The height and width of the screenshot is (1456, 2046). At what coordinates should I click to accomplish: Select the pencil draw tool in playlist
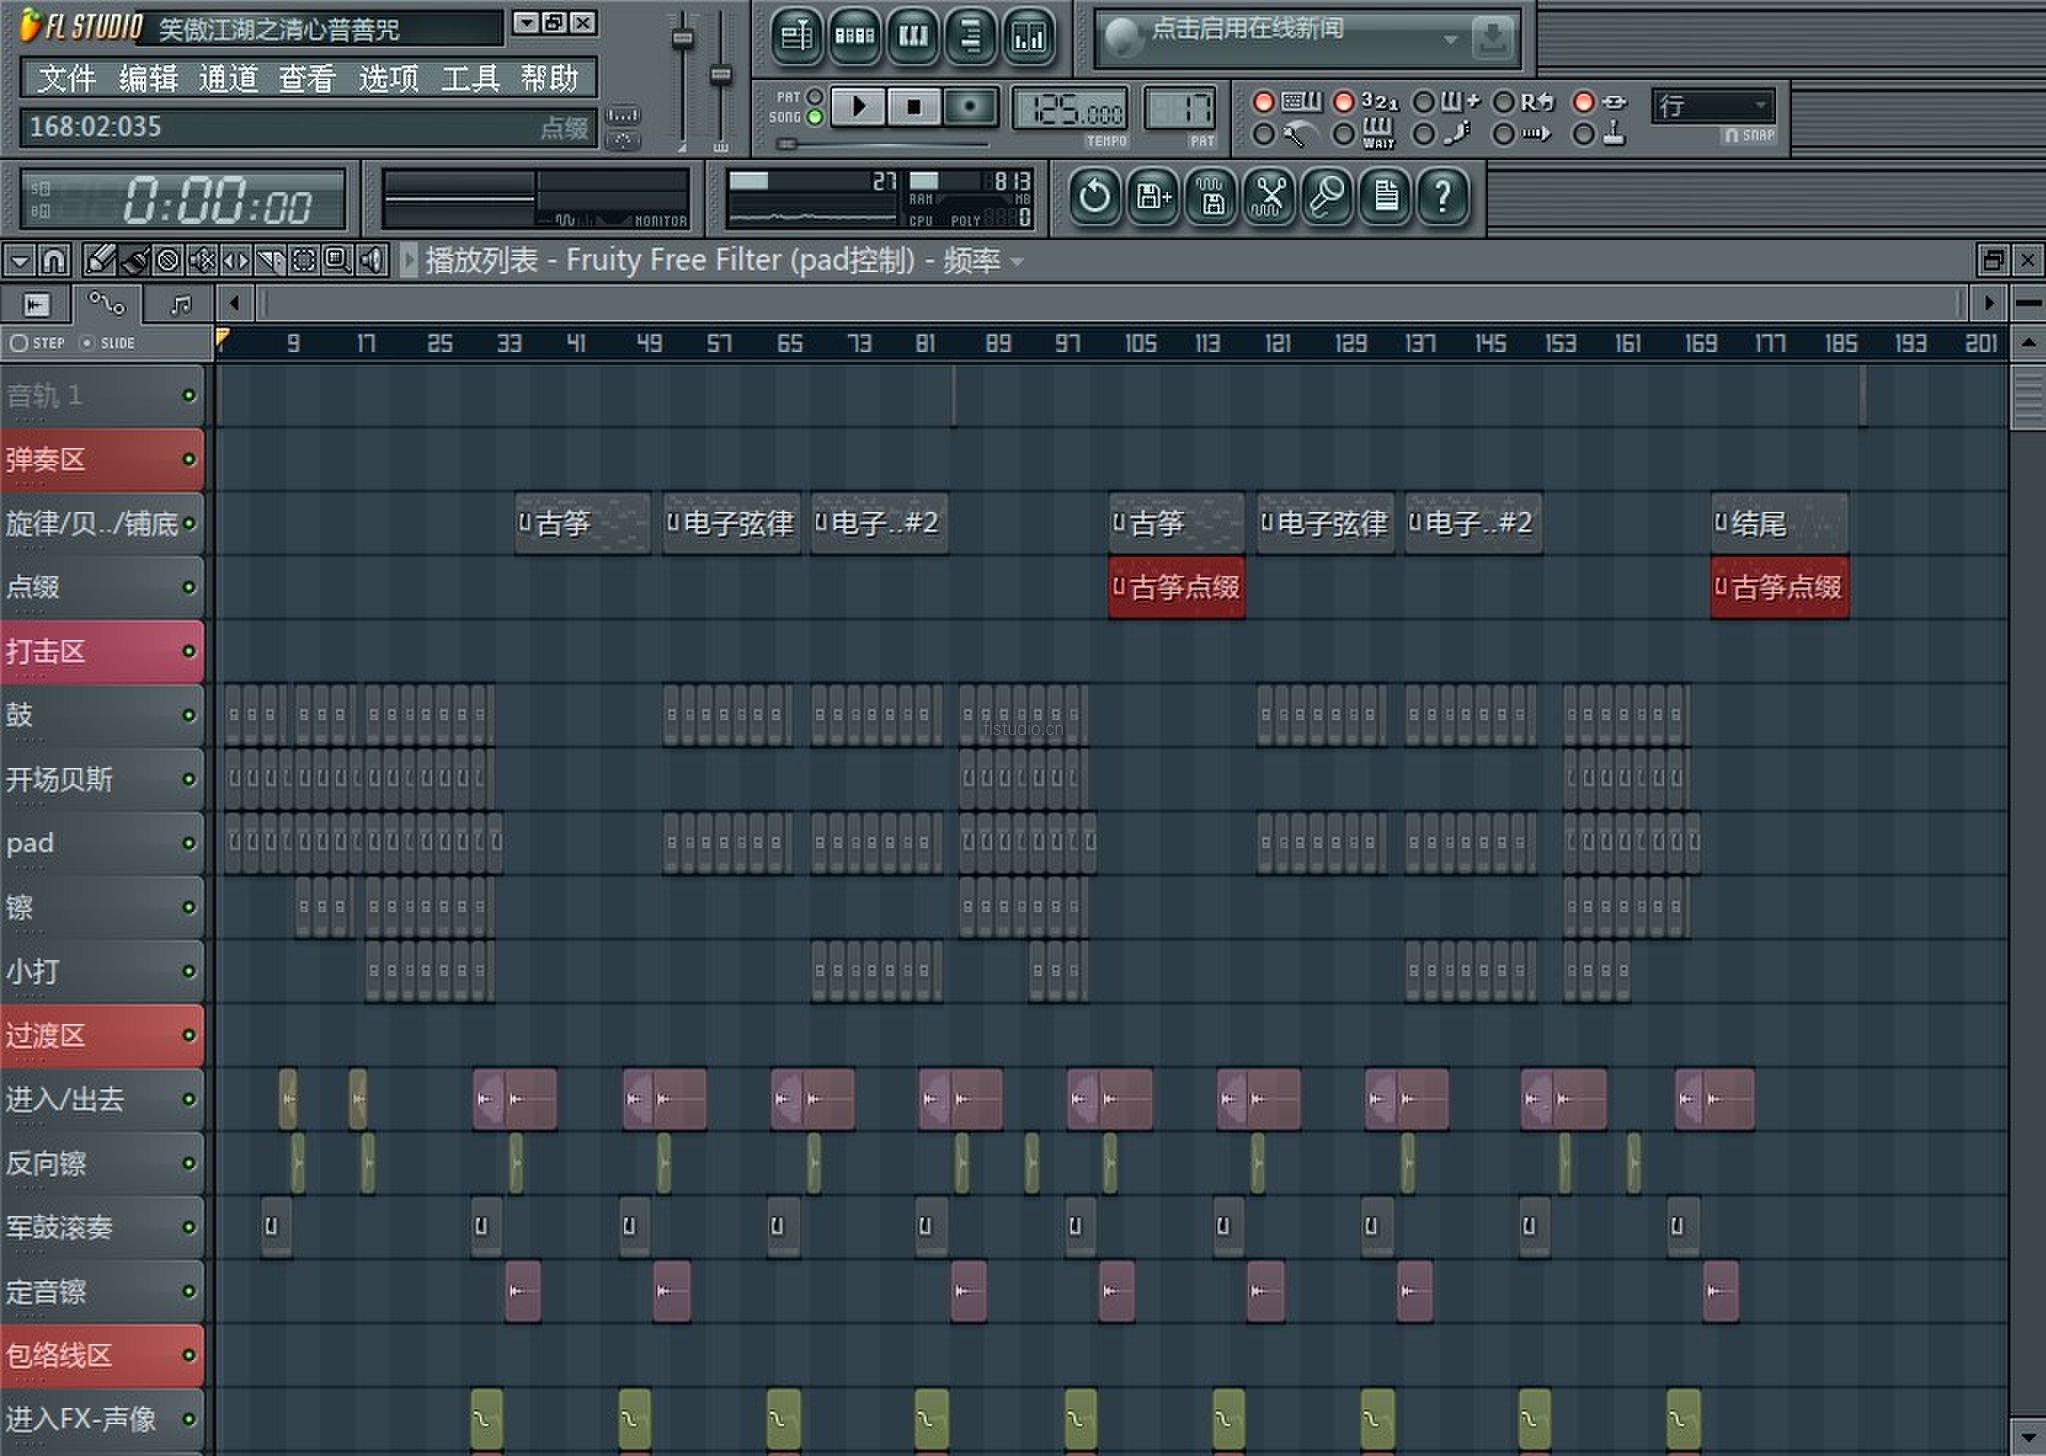pyautogui.click(x=100, y=261)
